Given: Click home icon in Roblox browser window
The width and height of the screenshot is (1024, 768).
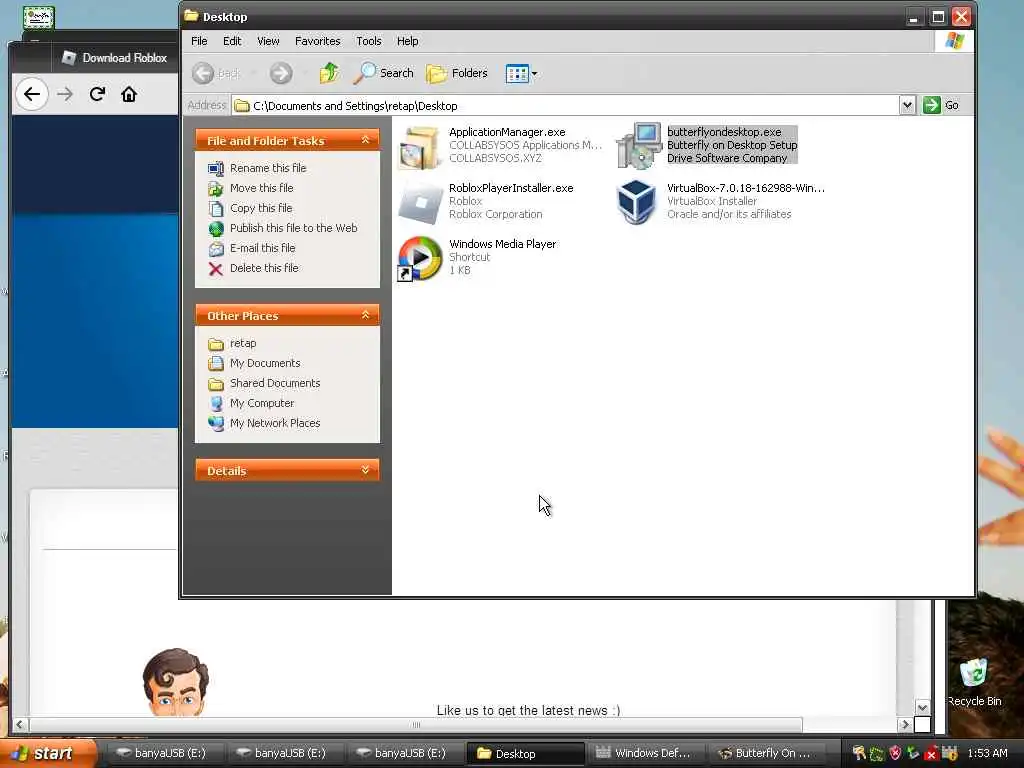Looking at the screenshot, I should pos(129,94).
